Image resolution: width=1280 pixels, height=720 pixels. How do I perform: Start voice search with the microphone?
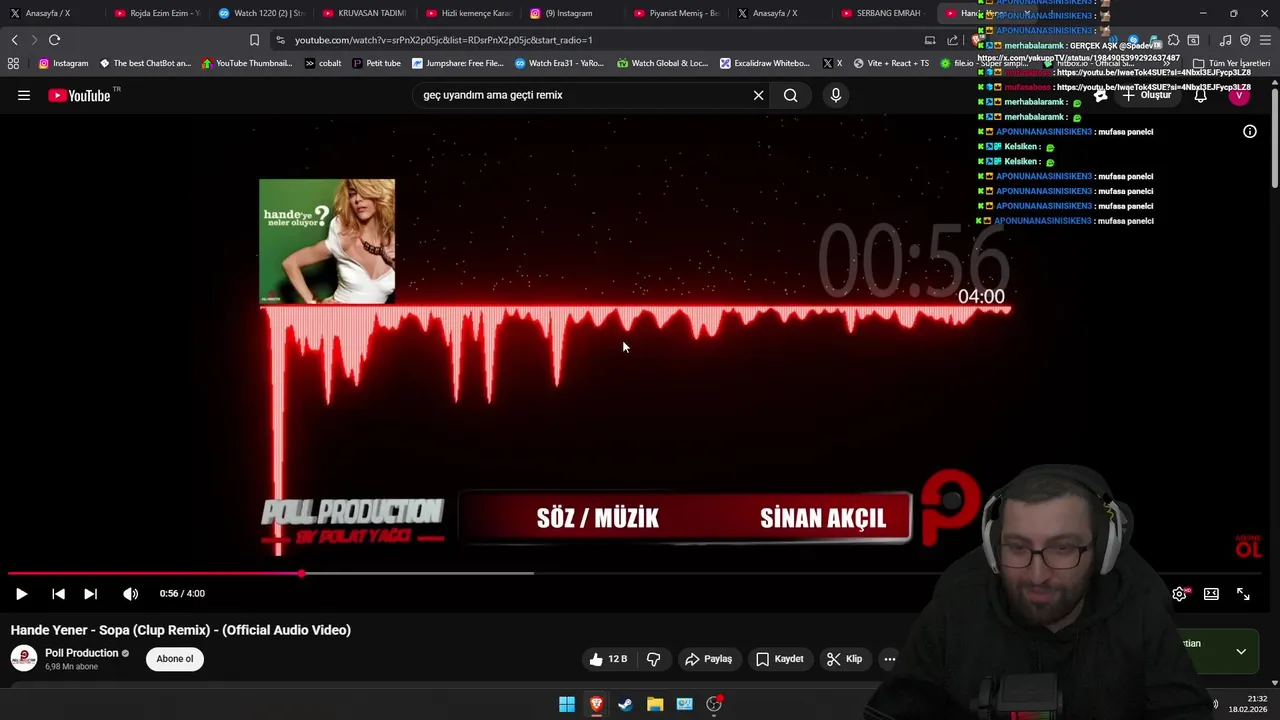(x=836, y=95)
